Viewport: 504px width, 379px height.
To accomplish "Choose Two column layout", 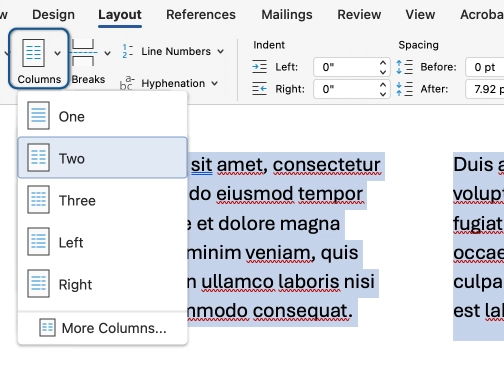I will click(102, 158).
